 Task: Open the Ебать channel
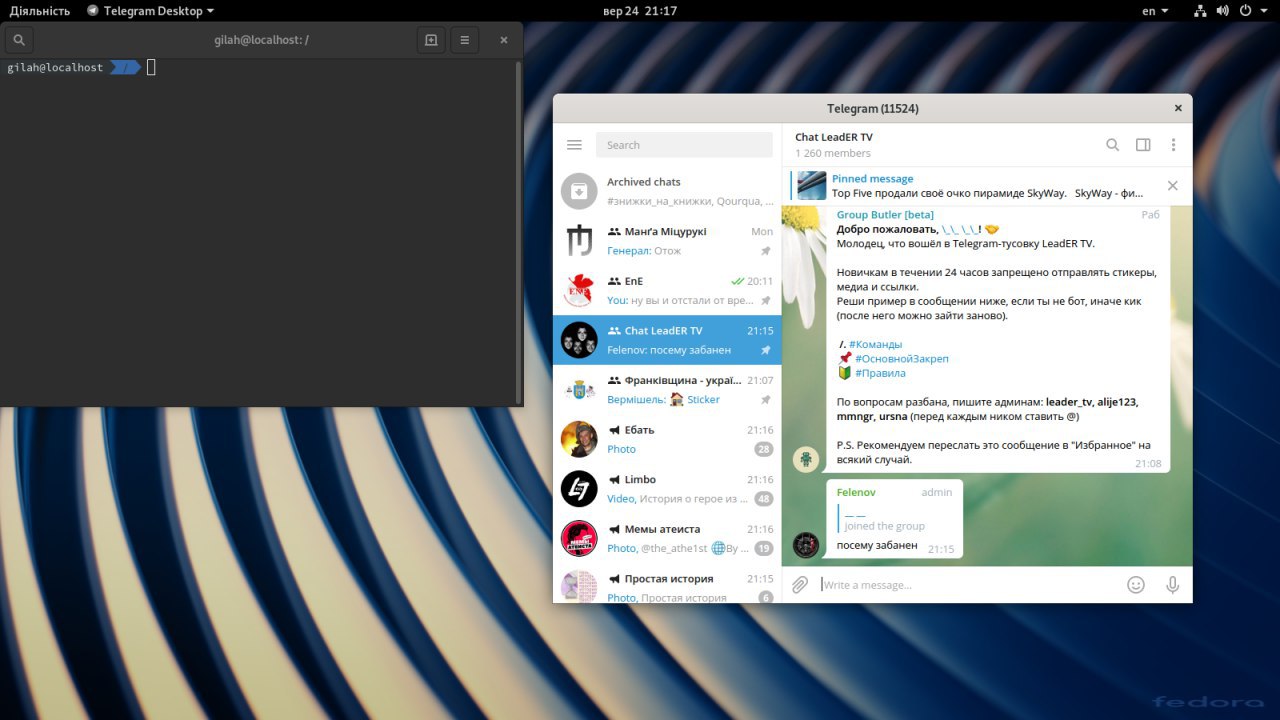tap(667, 439)
